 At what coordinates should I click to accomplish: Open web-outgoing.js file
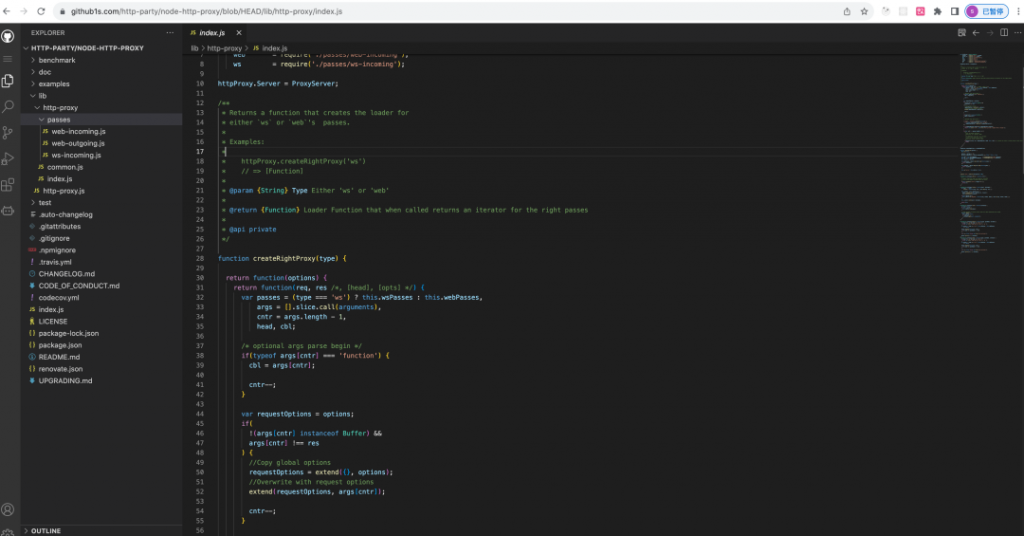point(102,143)
